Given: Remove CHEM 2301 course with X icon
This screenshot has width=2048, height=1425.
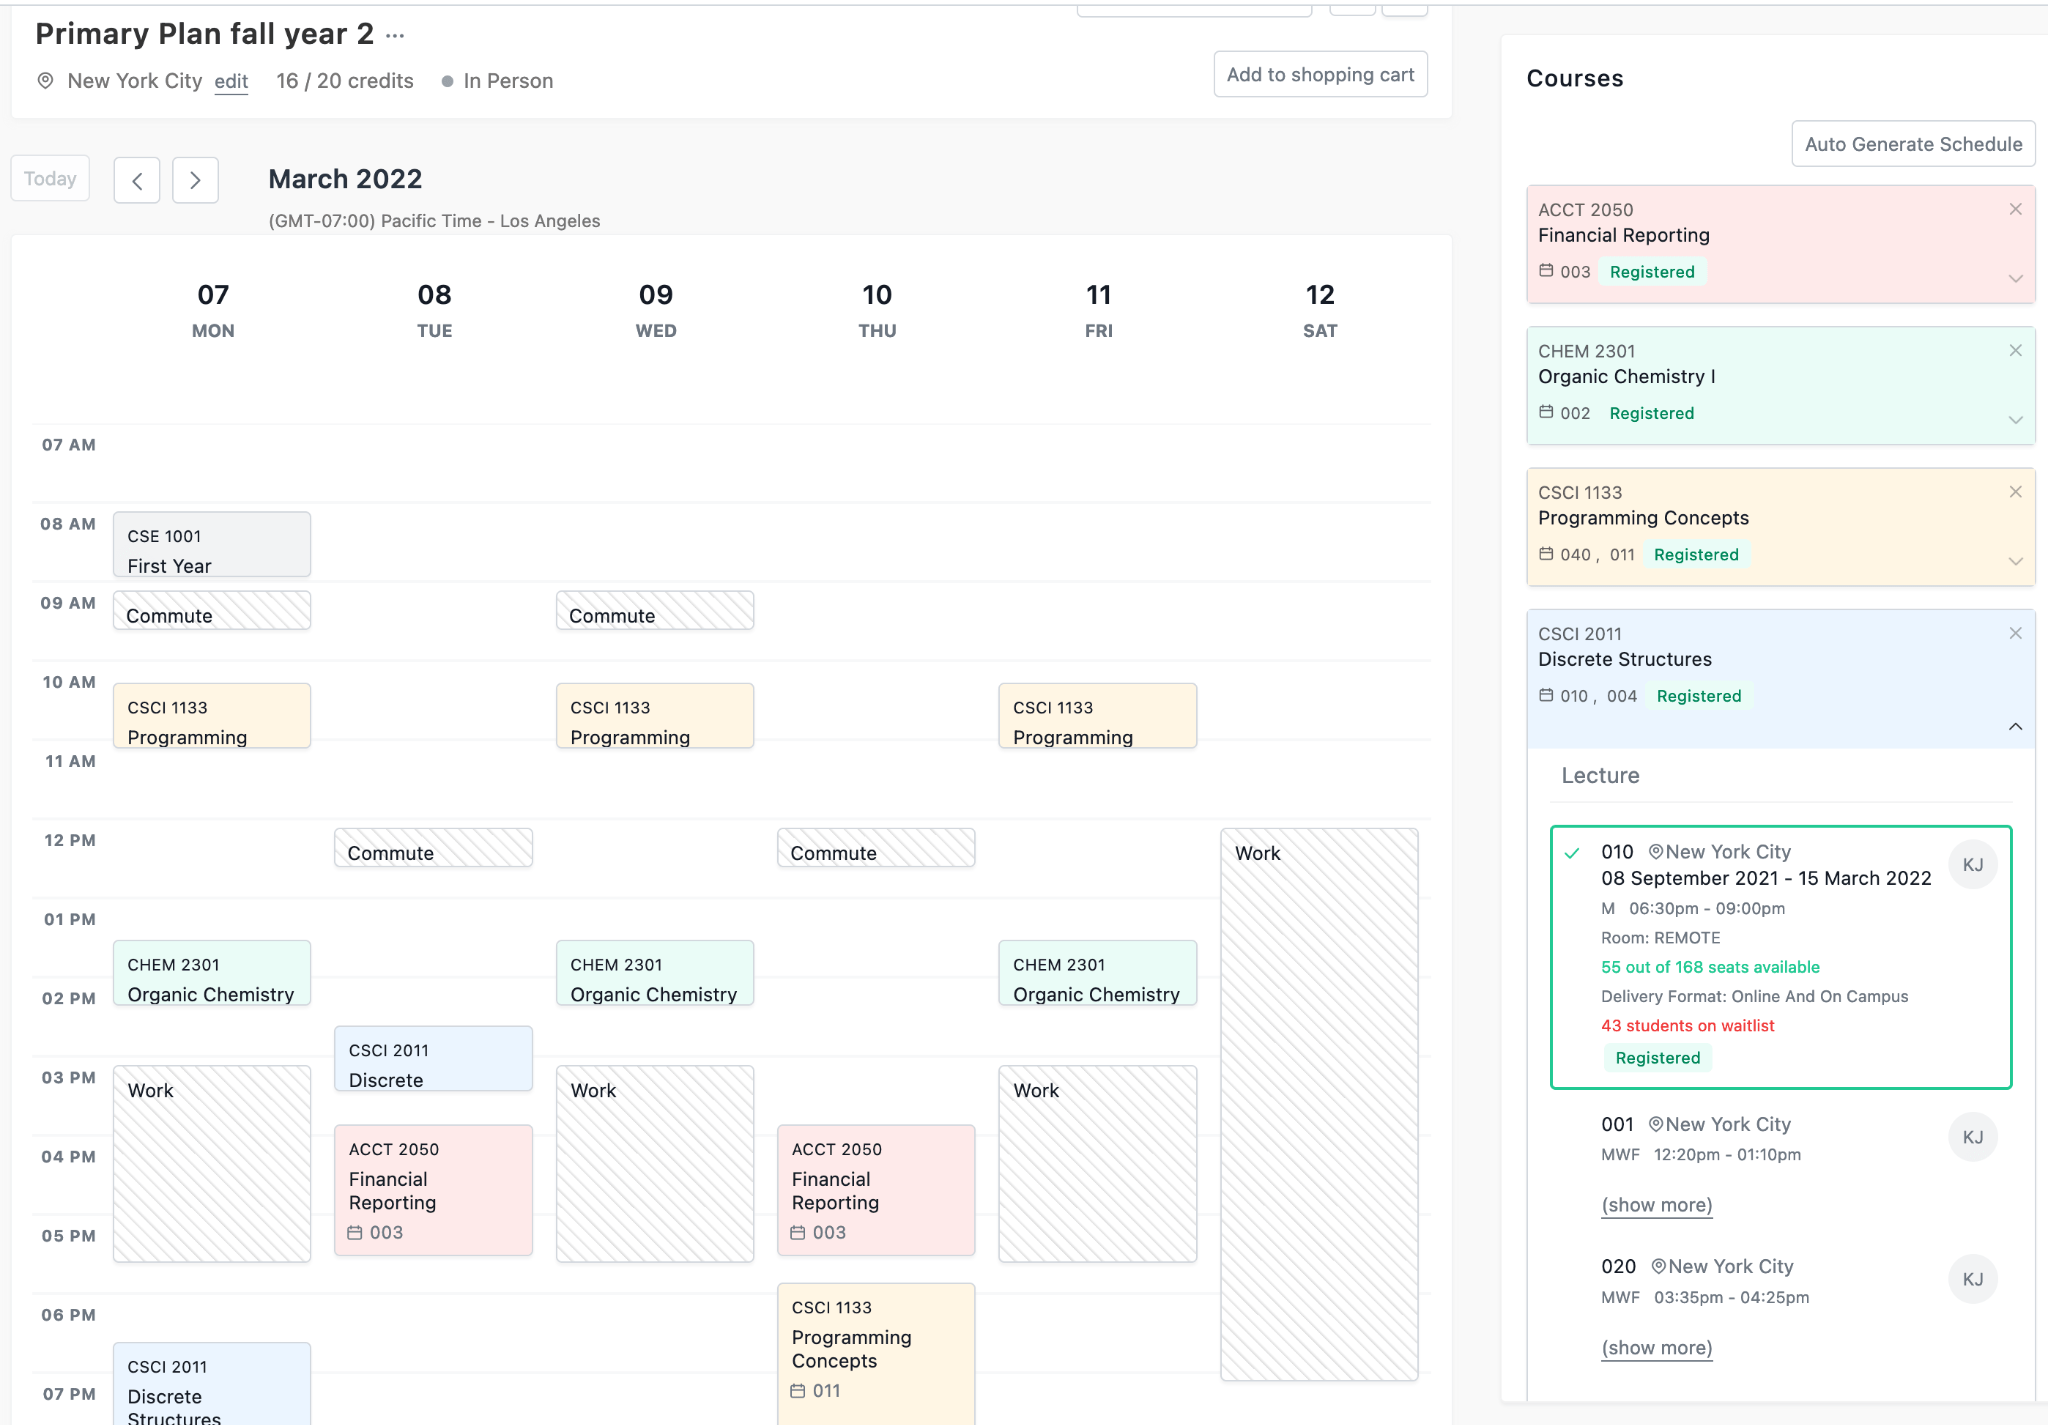Looking at the screenshot, I should pos(2015,350).
